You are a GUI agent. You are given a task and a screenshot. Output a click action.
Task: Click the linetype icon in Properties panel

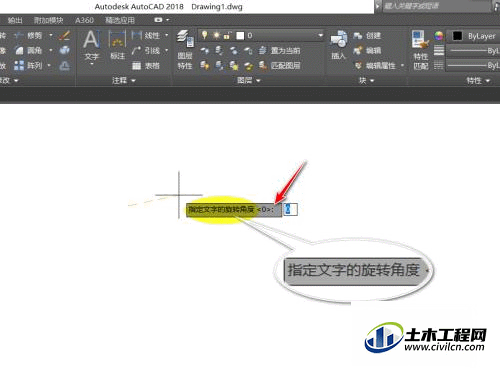439,65
